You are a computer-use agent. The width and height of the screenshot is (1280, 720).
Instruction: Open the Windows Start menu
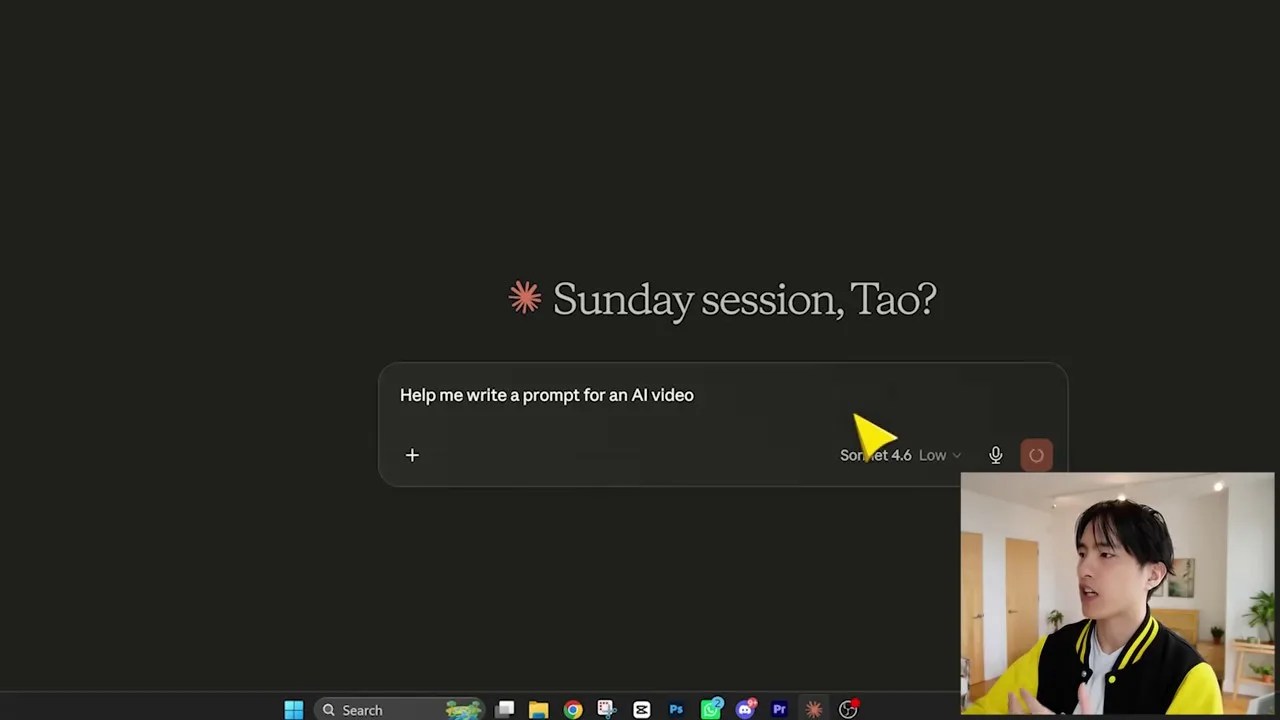(293, 710)
